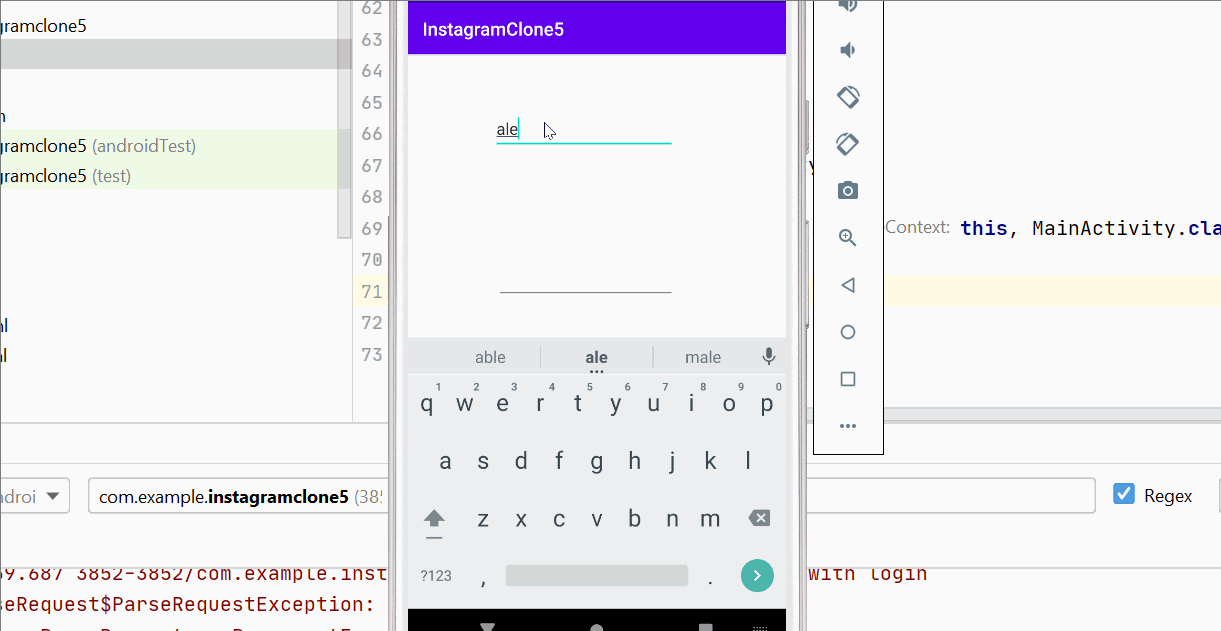Click the empty second text field in app
Screen dimensions: 1221x631
coord(585,279)
